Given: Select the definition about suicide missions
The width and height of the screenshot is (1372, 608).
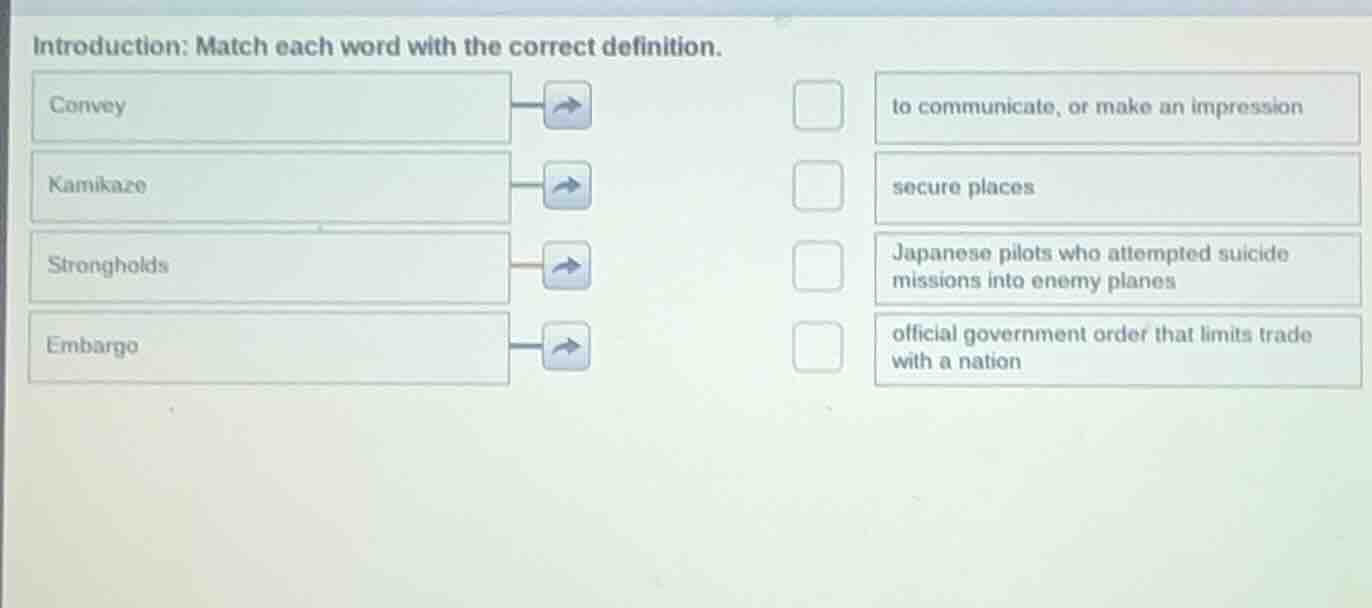Looking at the screenshot, I should click(1117, 267).
